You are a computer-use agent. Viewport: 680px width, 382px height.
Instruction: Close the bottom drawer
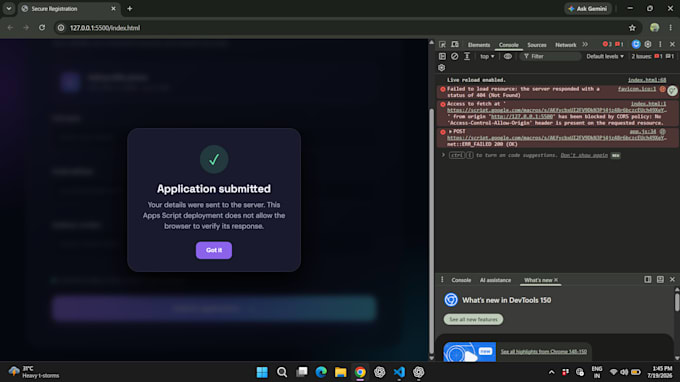(x=672, y=280)
